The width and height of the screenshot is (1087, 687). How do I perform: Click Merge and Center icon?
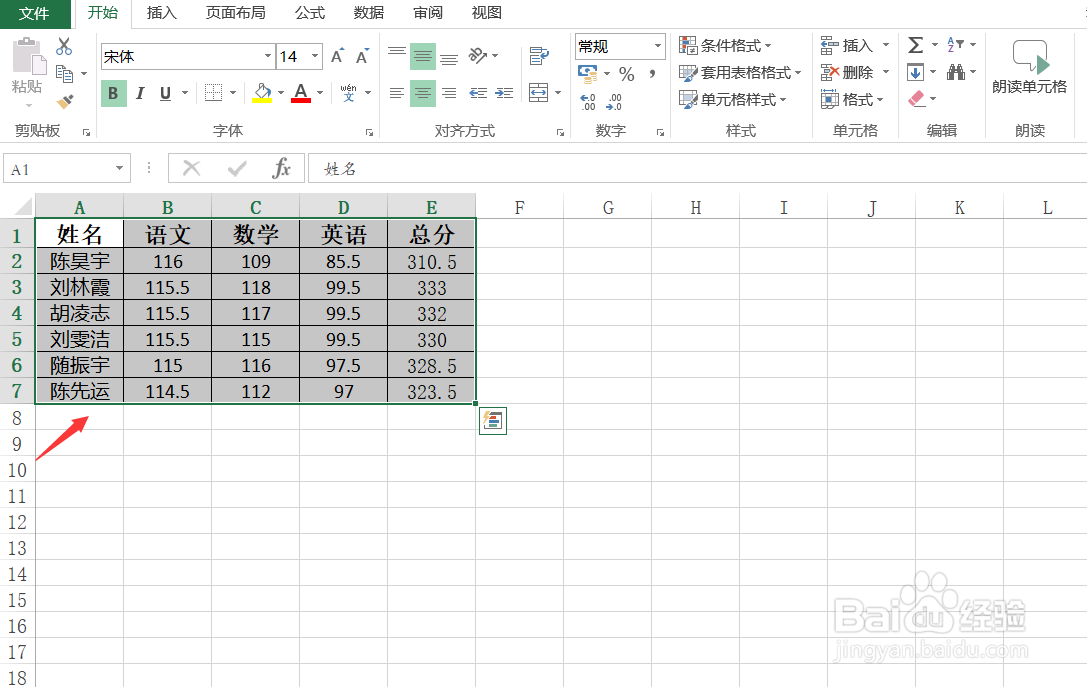[539, 93]
